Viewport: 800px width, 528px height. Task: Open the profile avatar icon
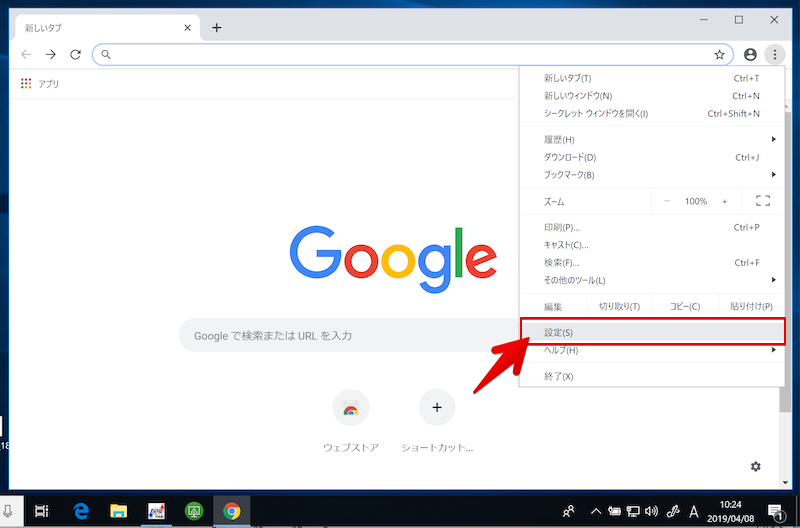751,55
